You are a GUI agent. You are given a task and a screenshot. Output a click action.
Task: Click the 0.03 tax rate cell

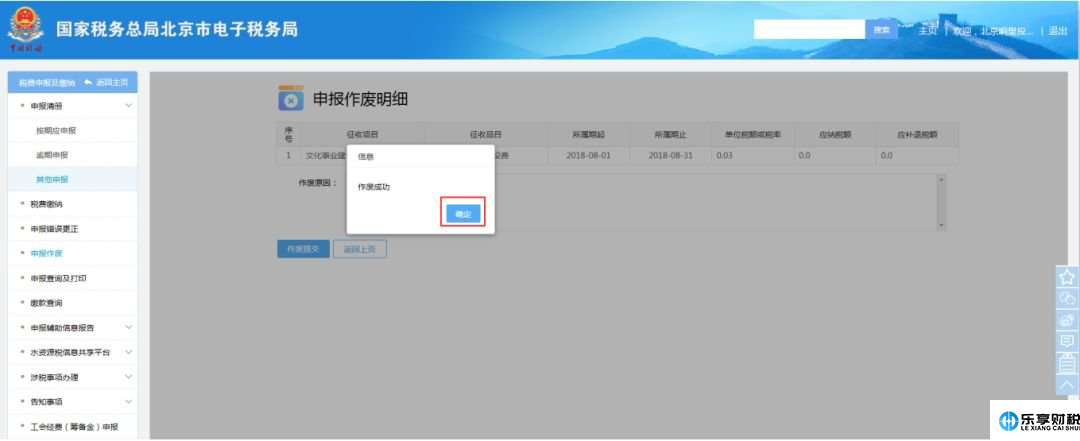pos(753,156)
